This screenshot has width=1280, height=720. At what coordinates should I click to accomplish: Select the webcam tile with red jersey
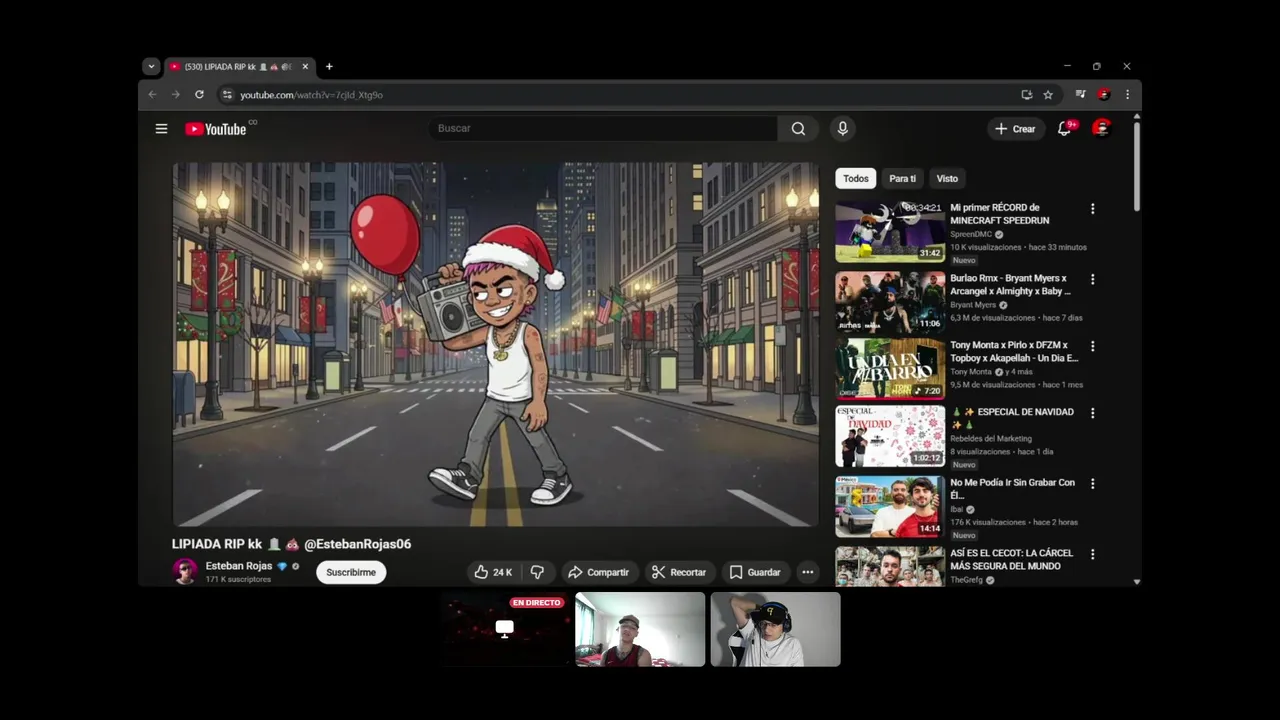(640, 629)
